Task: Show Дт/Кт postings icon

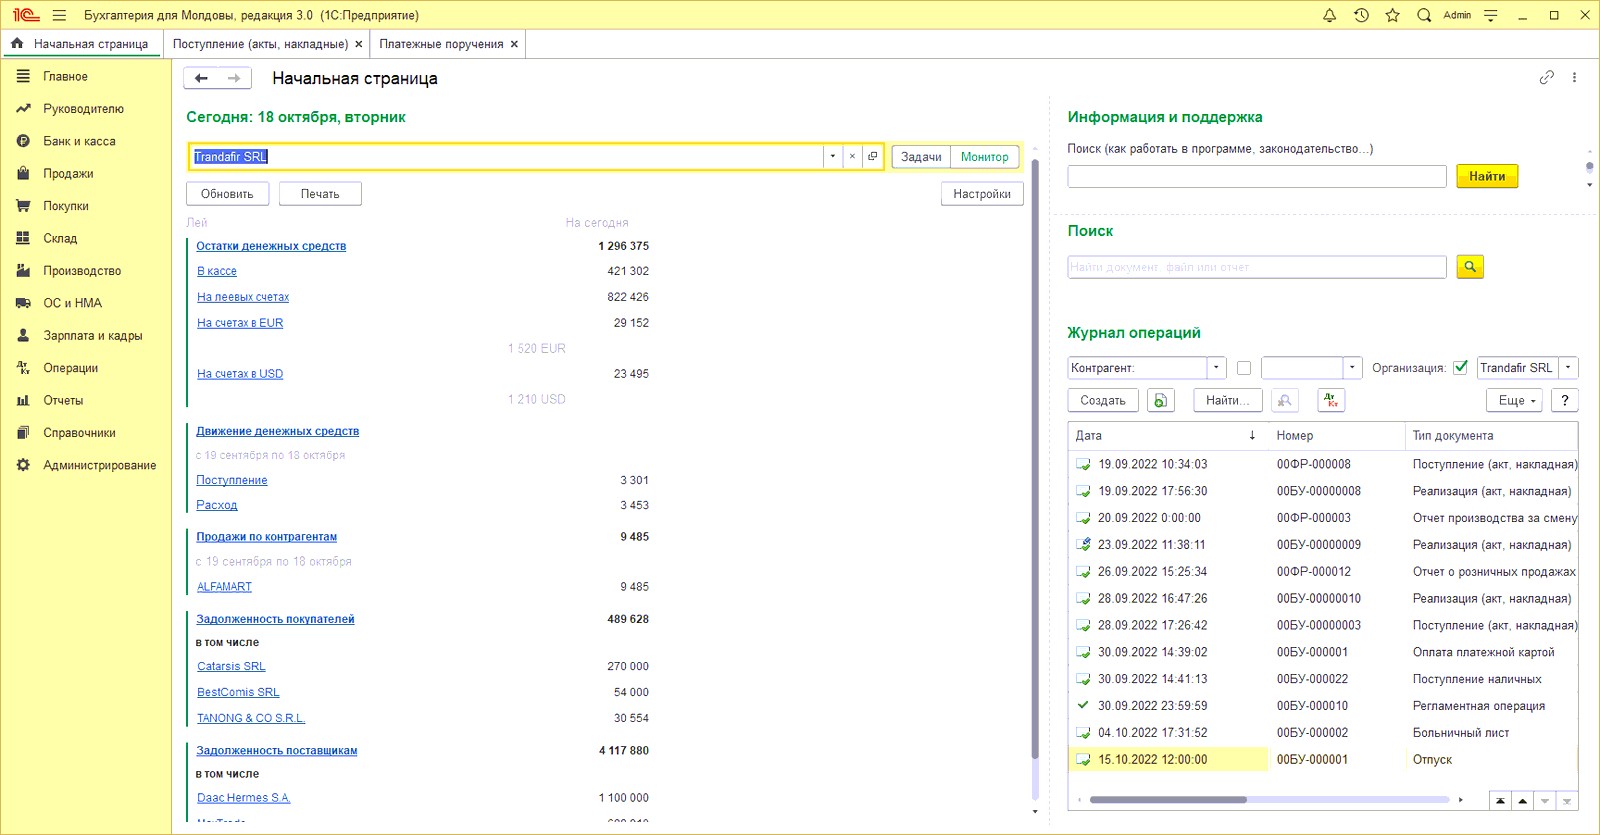Action: [1331, 400]
